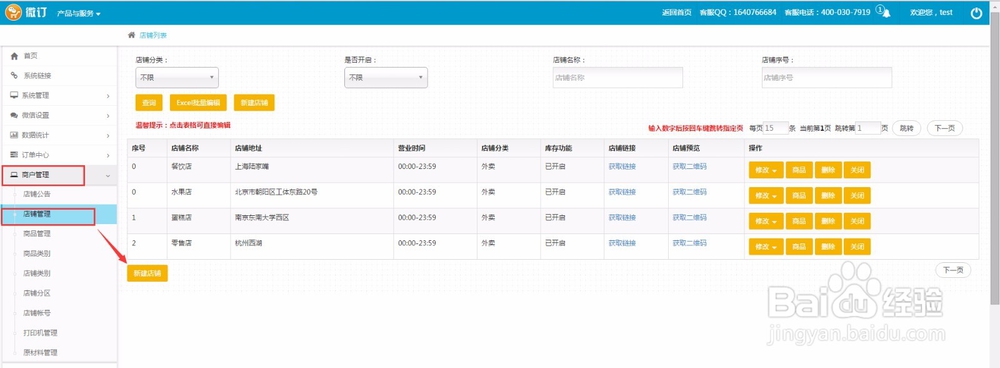Click the Excel批量编辑 button
The width and height of the screenshot is (1000, 368).
point(198,103)
